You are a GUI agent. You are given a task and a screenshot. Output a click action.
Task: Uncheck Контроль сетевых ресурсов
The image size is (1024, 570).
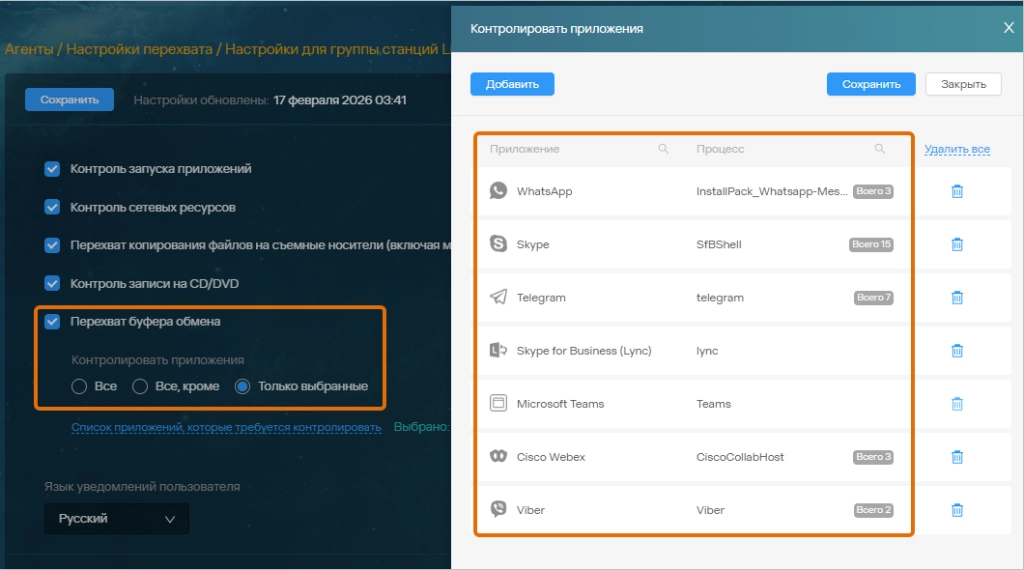click(x=53, y=207)
